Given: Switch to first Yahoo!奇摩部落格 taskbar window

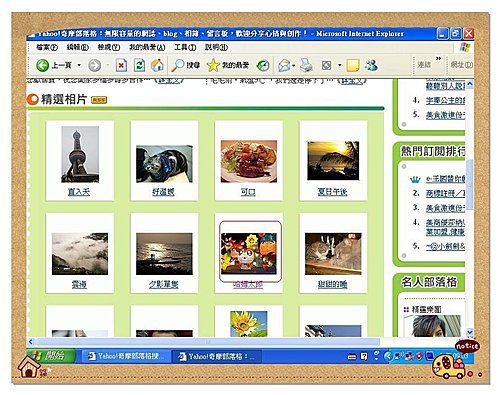Looking at the screenshot, I should pos(126,356).
